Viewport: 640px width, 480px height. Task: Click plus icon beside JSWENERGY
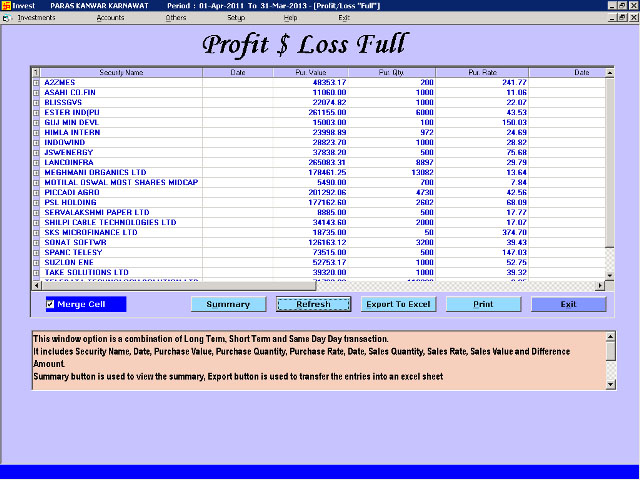[37, 152]
